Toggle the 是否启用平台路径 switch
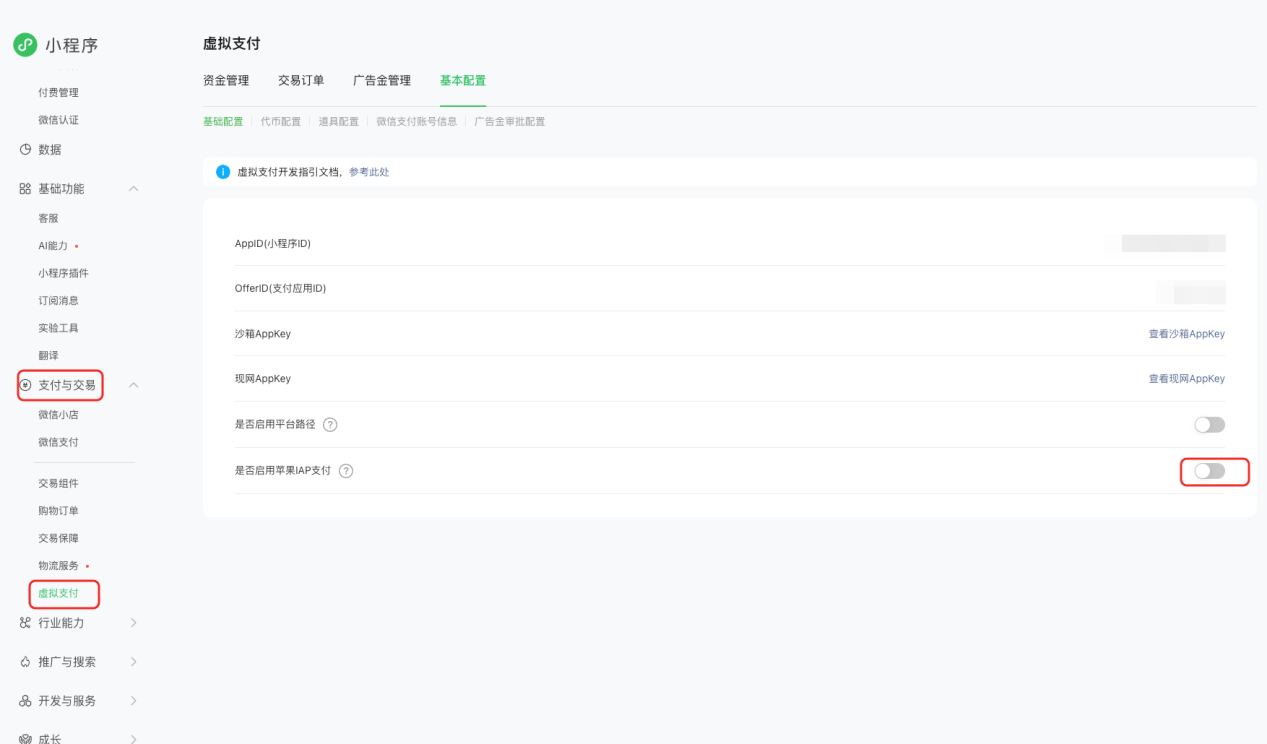The image size is (1267, 744). click(x=1210, y=425)
